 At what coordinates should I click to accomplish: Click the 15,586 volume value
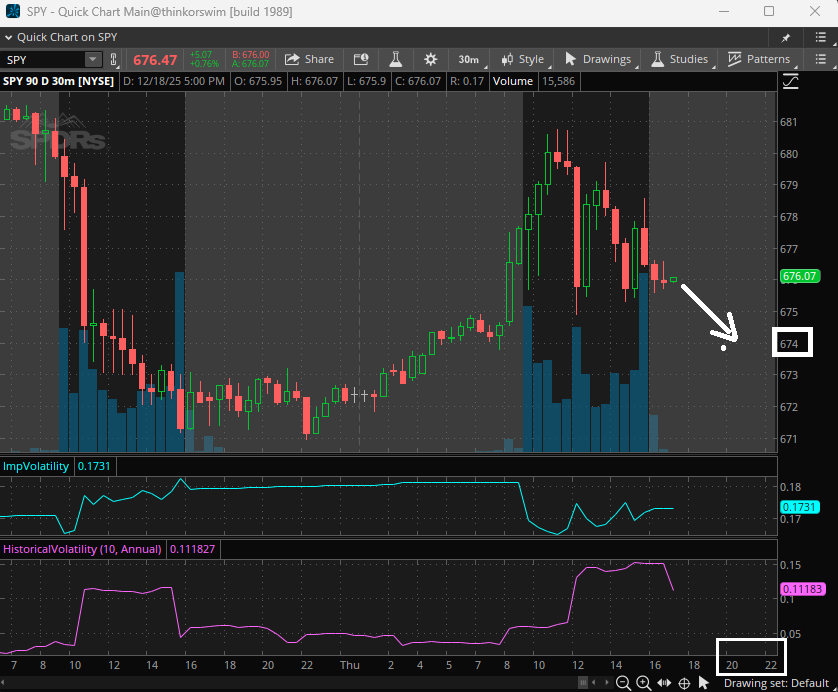558,81
